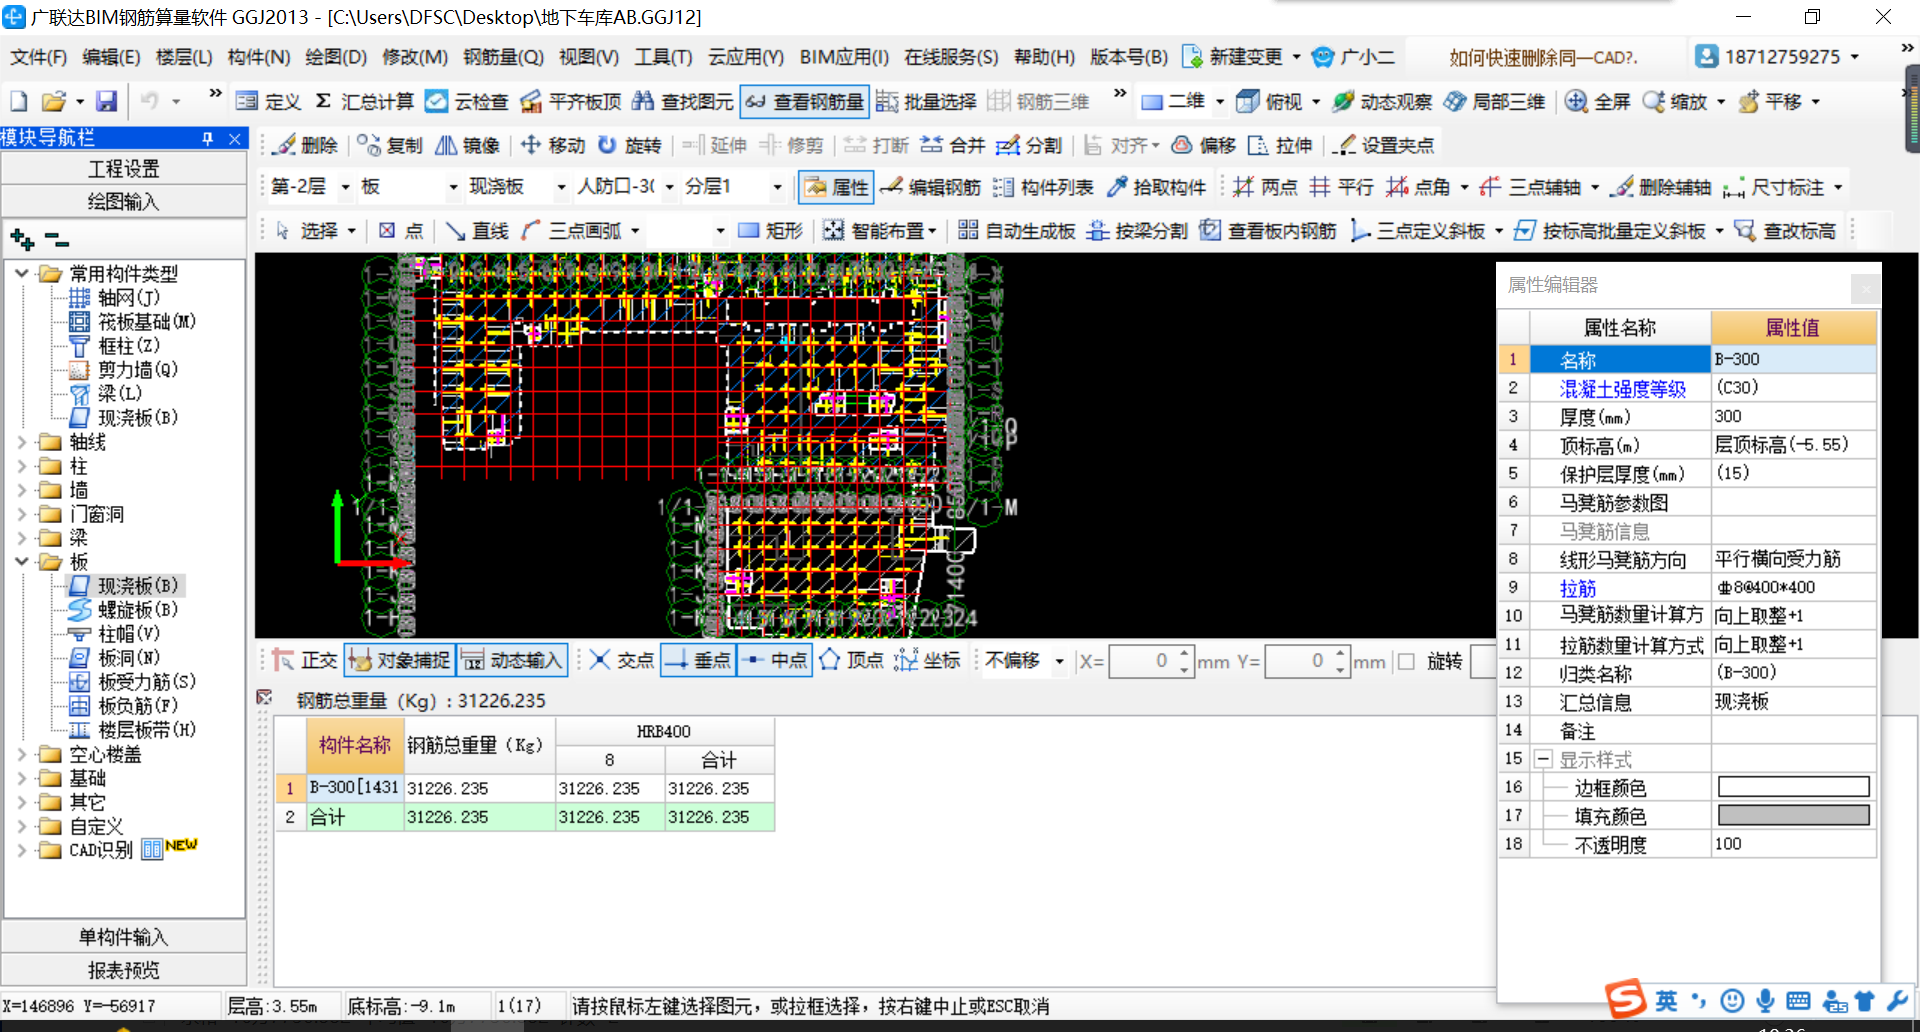Click the 分割 split tool
The image size is (1920, 1032).
(x=1030, y=145)
